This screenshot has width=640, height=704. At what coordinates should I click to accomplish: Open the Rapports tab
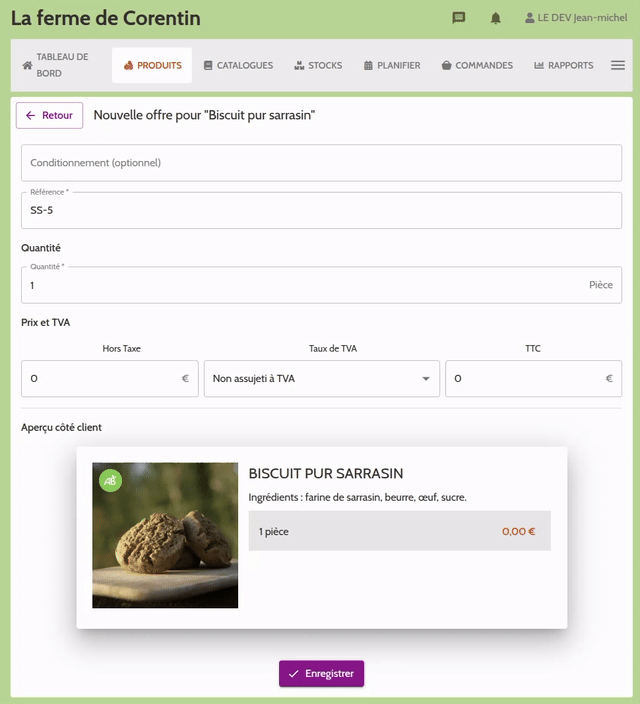[x=563, y=65]
